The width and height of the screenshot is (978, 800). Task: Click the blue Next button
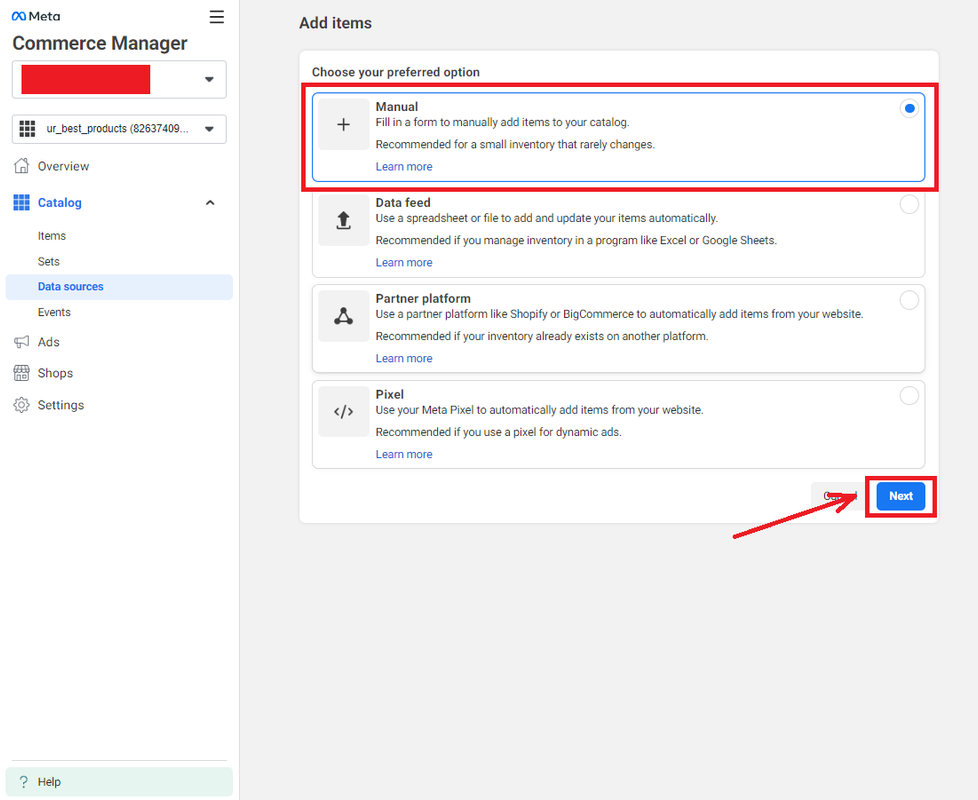tap(901, 496)
